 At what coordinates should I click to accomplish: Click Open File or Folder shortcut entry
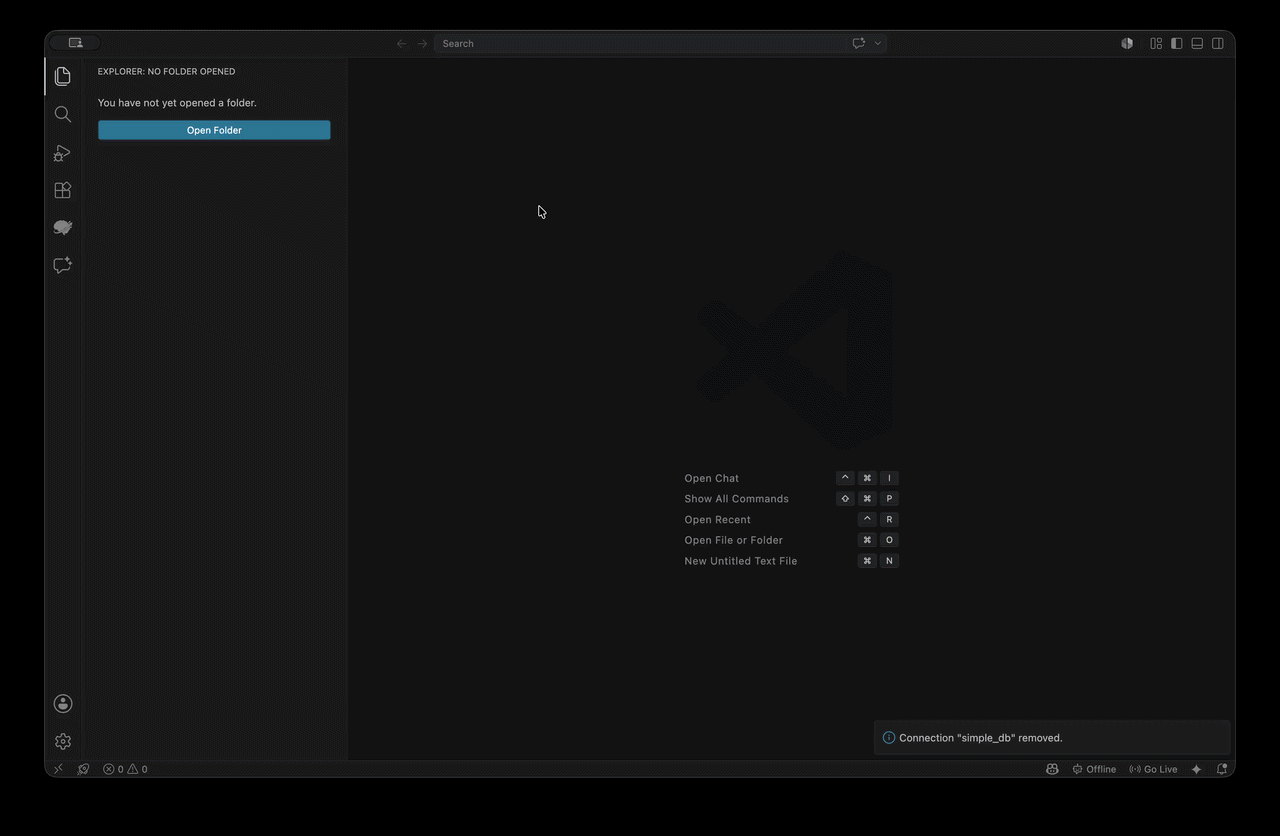pyautogui.click(x=791, y=540)
